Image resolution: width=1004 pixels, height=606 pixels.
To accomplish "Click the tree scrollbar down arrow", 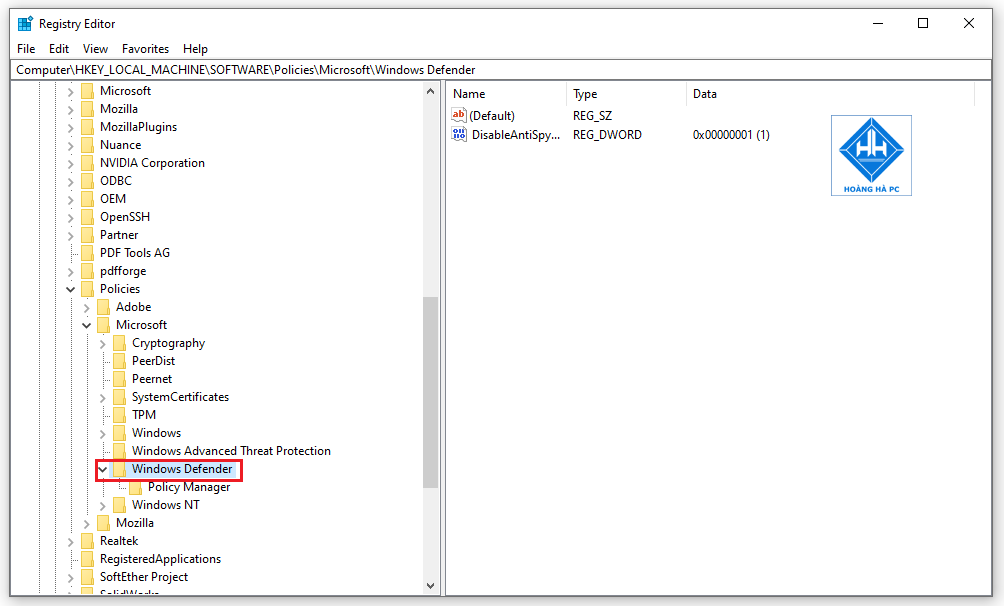I will click(430, 586).
